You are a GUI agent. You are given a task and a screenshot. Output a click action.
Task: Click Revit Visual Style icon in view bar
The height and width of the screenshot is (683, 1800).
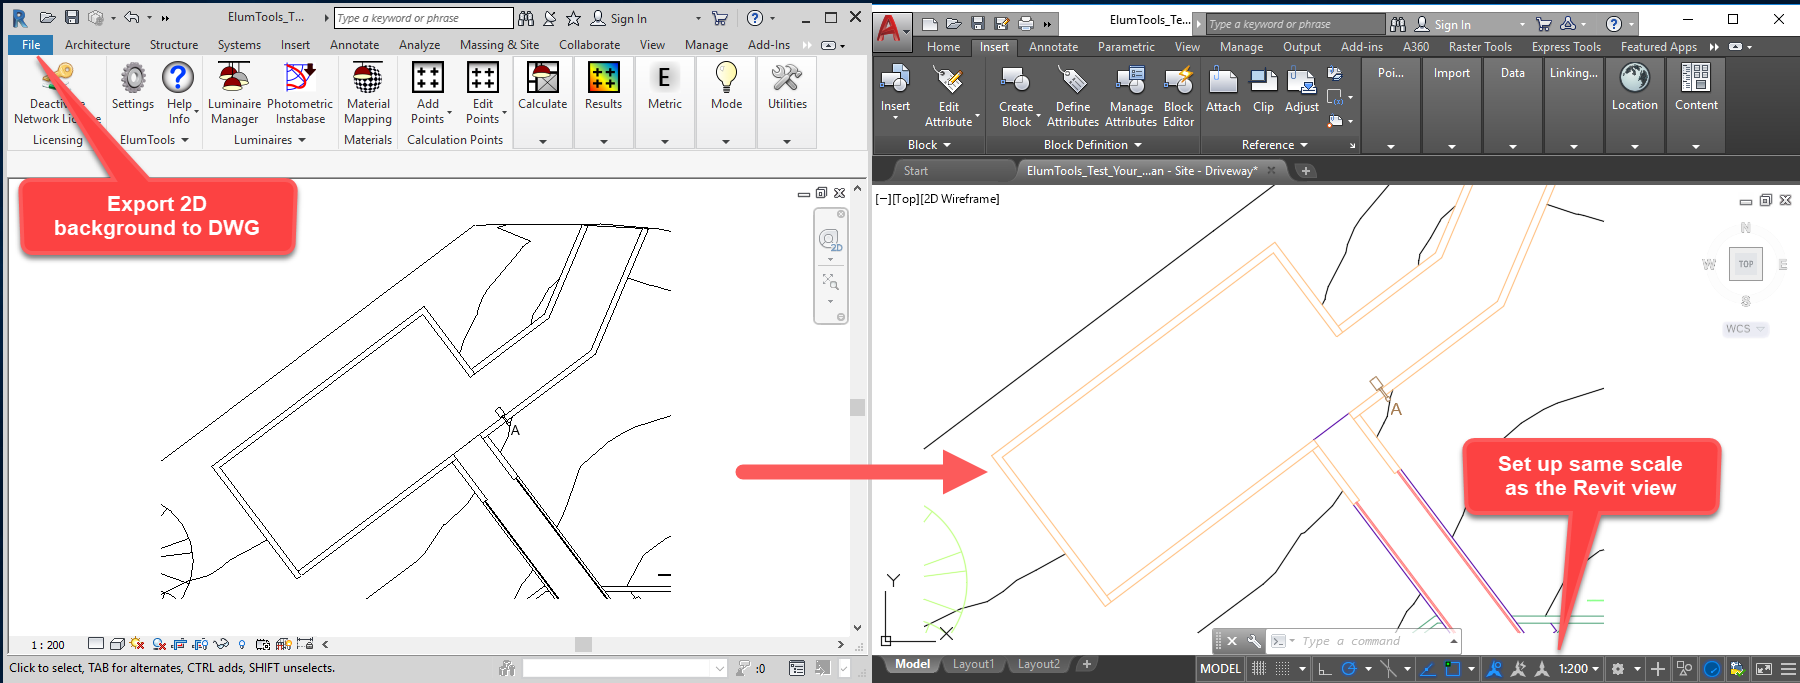pyautogui.click(x=117, y=644)
